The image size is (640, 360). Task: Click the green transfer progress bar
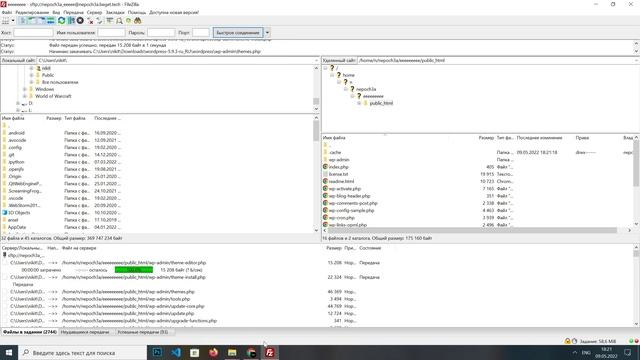134,270
